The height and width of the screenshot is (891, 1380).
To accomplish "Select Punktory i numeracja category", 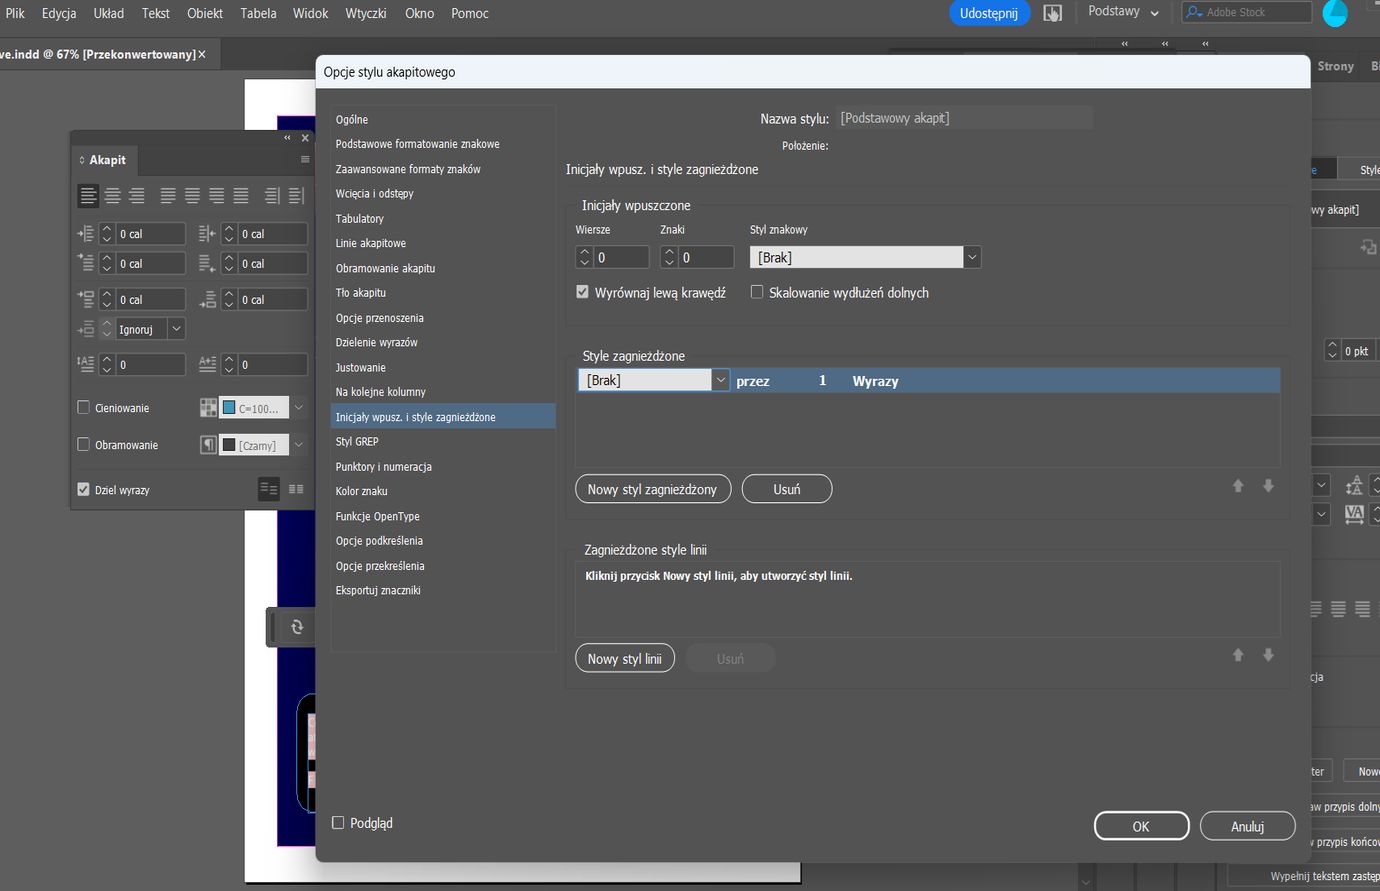I will [443, 466].
